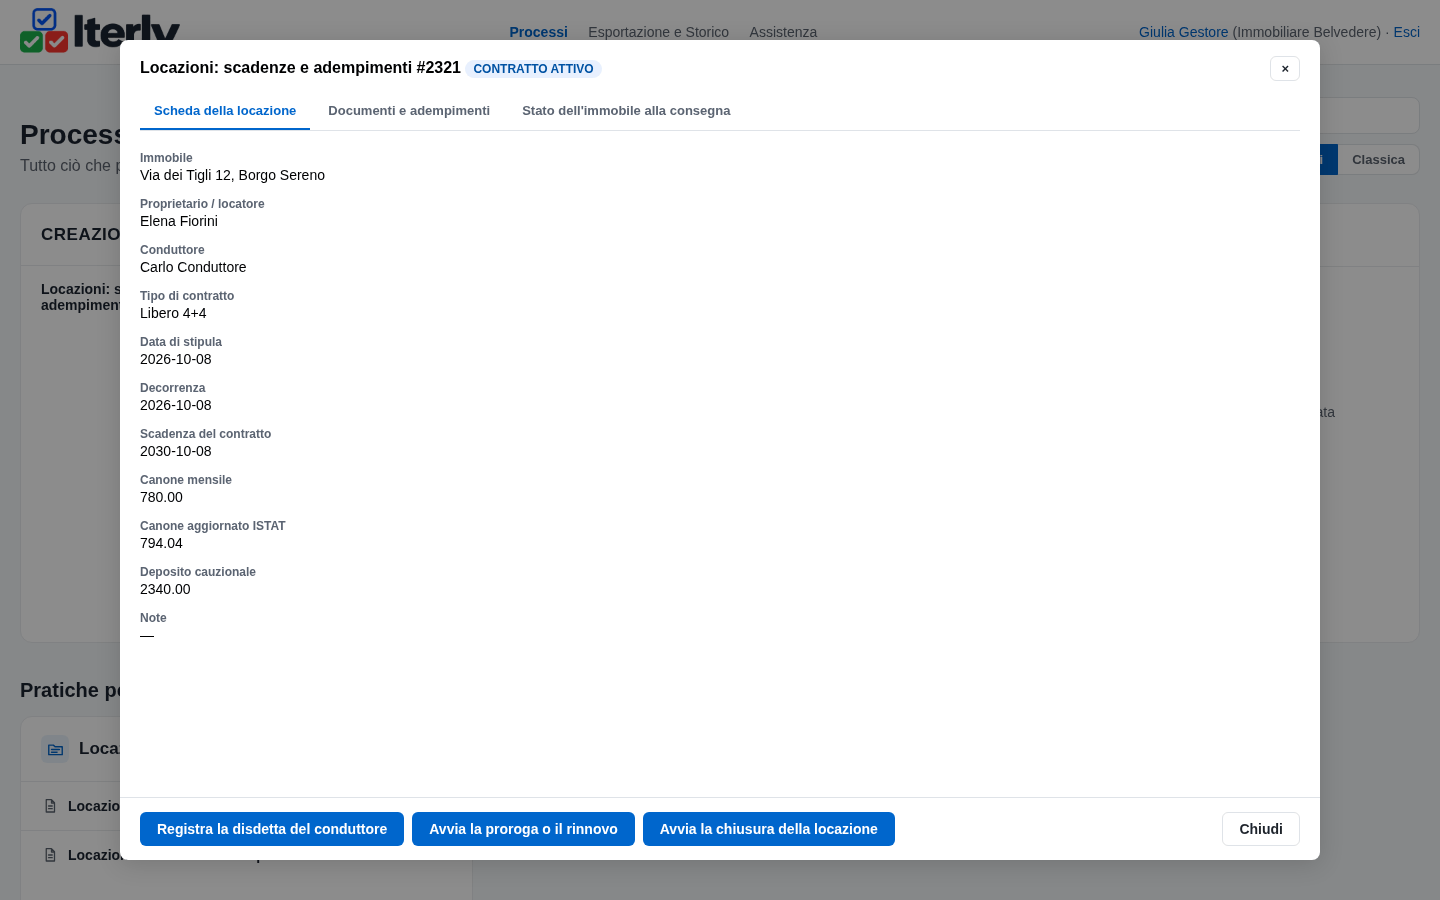Open the Locazioni folder icon
Viewport: 1440px width, 900px height.
pyautogui.click(x=55, y=749)
